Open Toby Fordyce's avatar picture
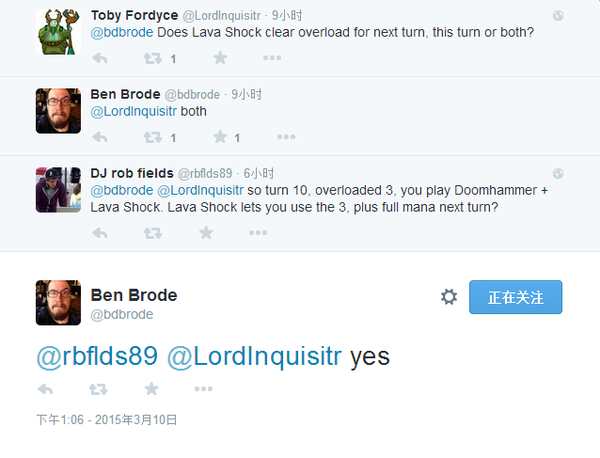The image size is (600, 458). click(x=58, y=31)
